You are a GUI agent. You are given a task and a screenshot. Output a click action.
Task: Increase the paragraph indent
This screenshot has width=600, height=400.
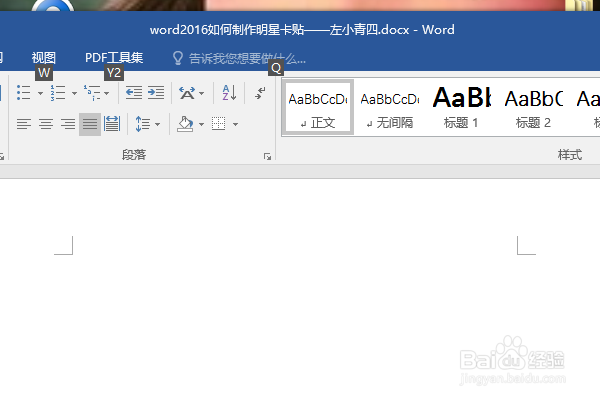(156, 93)
